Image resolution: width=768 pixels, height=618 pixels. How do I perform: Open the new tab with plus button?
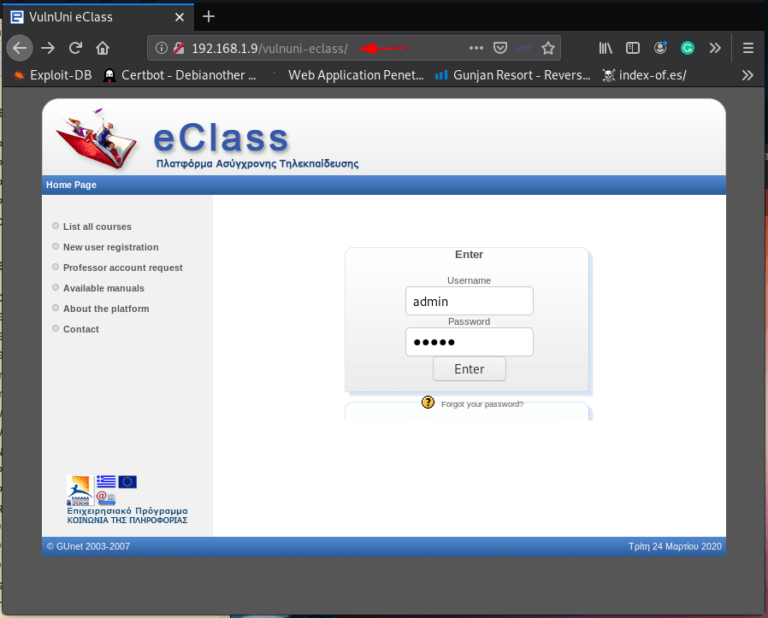tap(208, 16)
